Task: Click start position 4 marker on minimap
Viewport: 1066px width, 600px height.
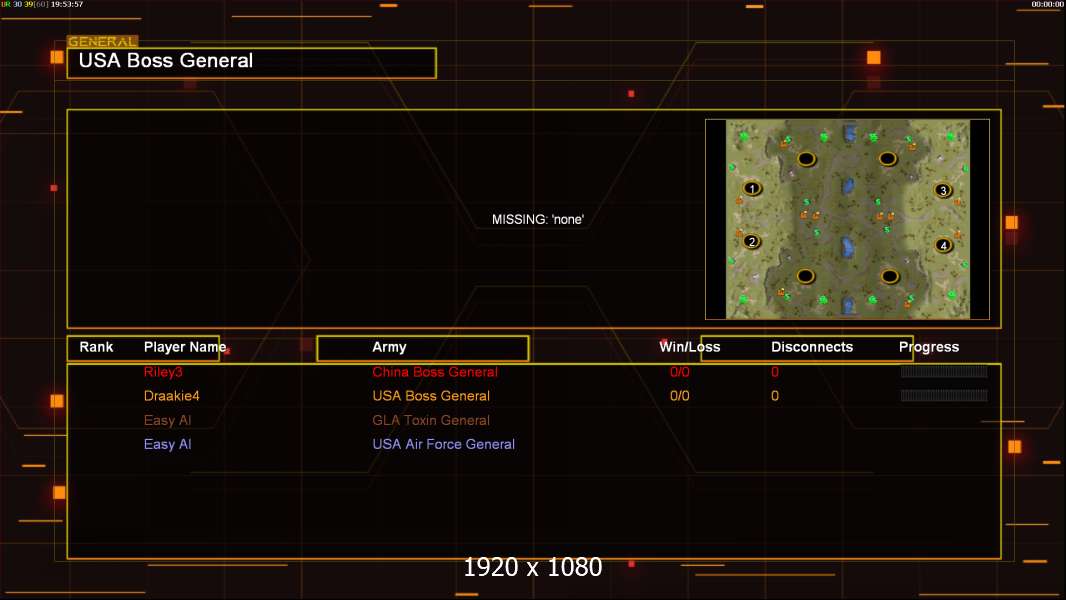Action: pos(943,245)
